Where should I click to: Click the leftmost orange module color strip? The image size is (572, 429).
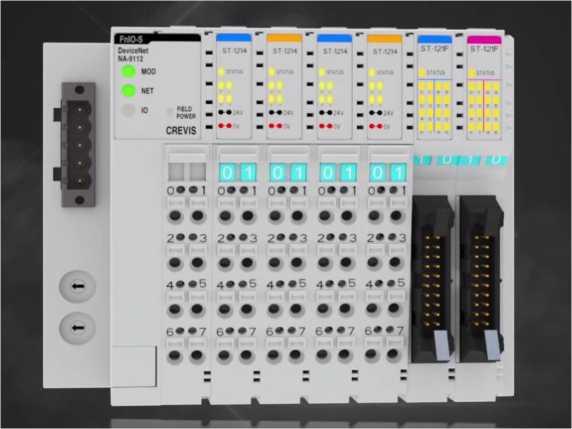pyautogui.click(x=284, y=38)
